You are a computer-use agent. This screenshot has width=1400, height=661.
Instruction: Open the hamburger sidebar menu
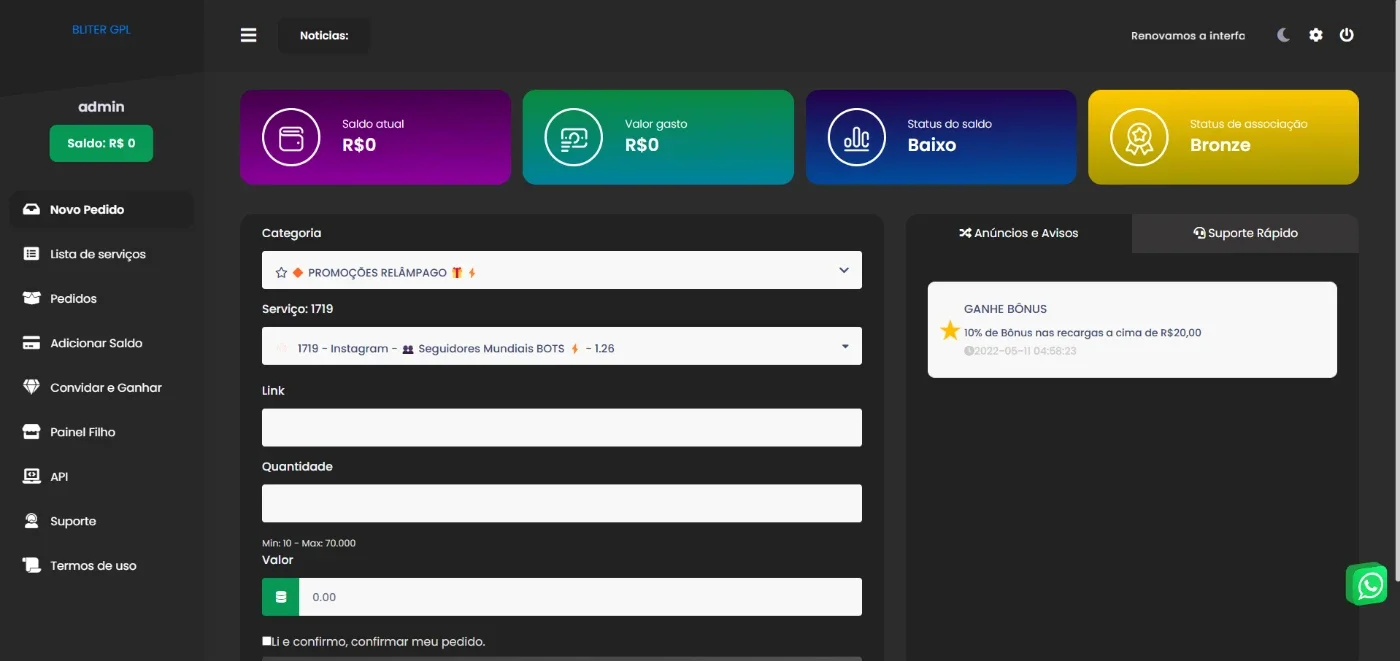point(249,35)
